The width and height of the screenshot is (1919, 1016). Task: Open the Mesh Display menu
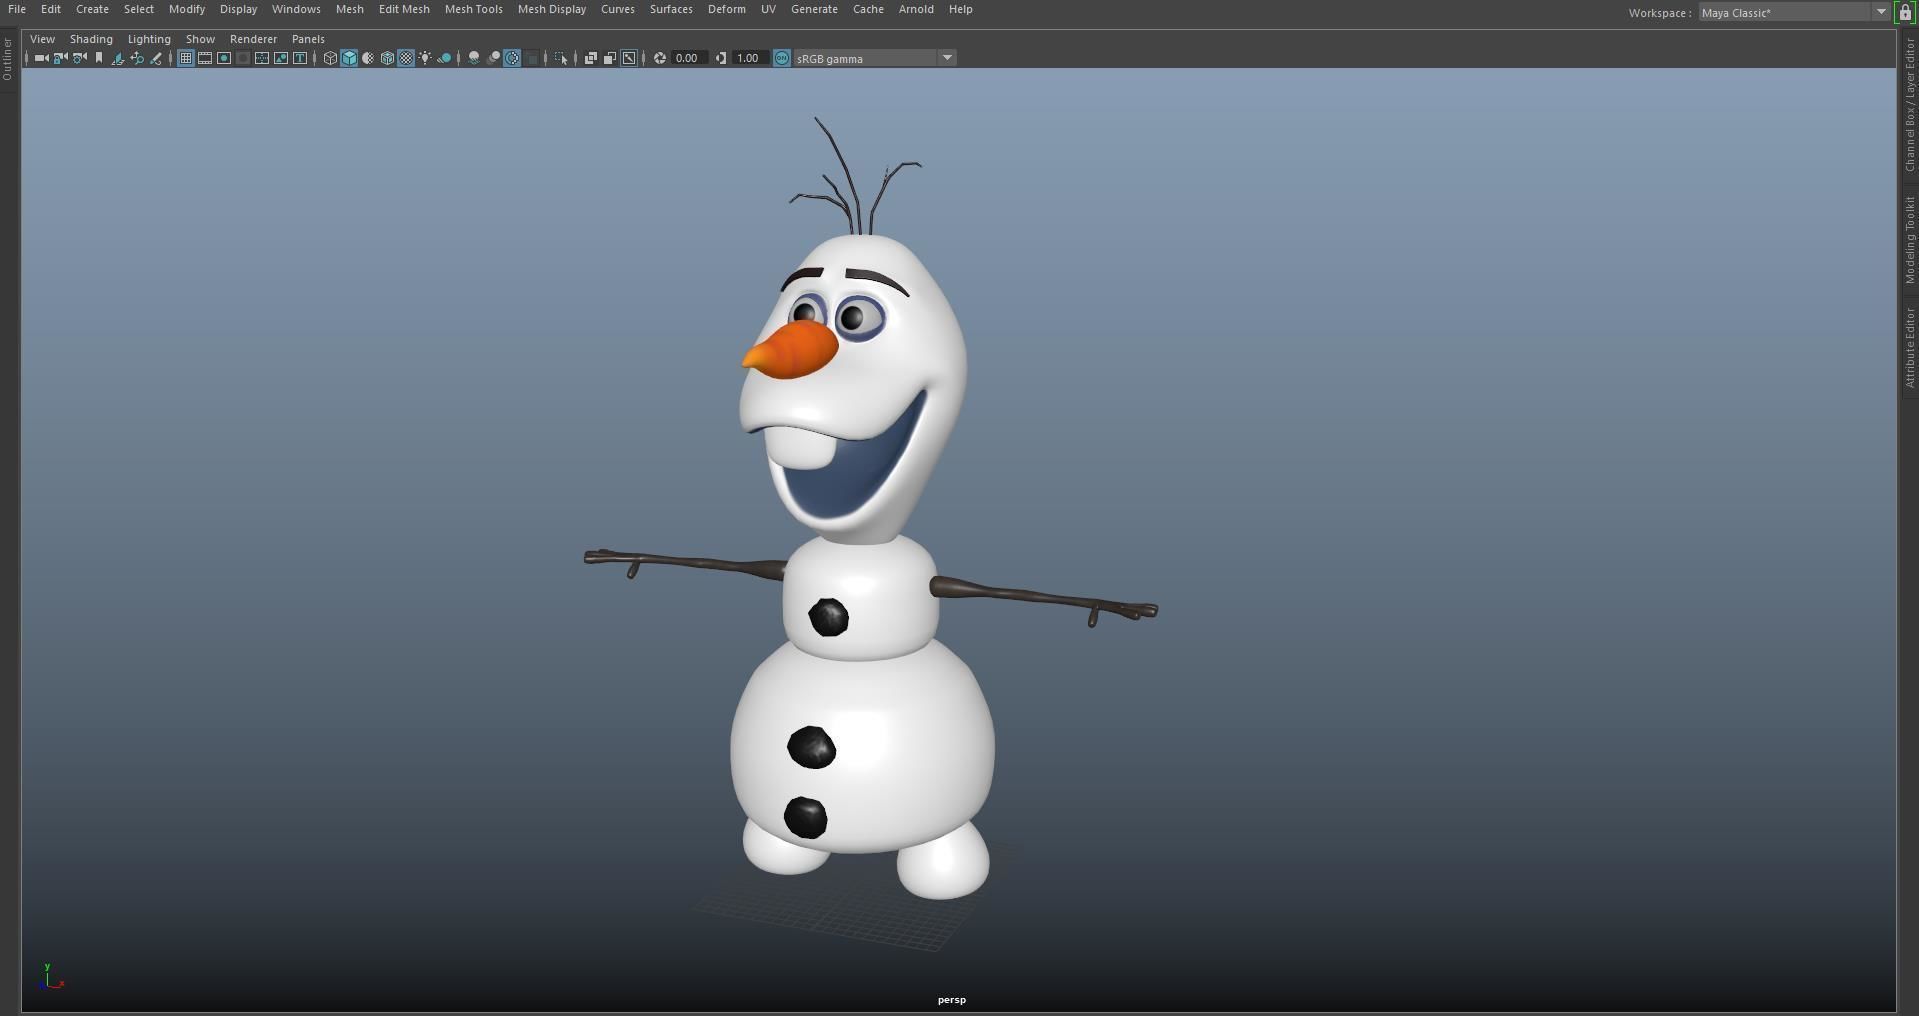[552, 9]
